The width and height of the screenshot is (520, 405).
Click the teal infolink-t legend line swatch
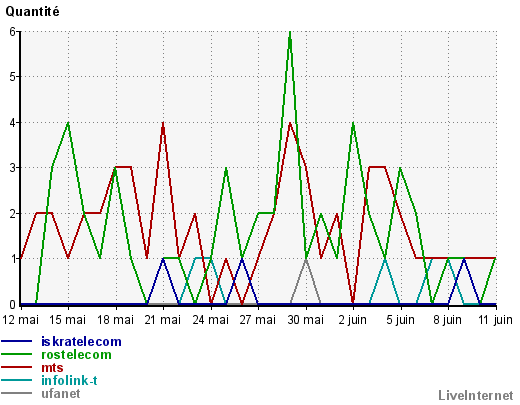pos(17,380)
